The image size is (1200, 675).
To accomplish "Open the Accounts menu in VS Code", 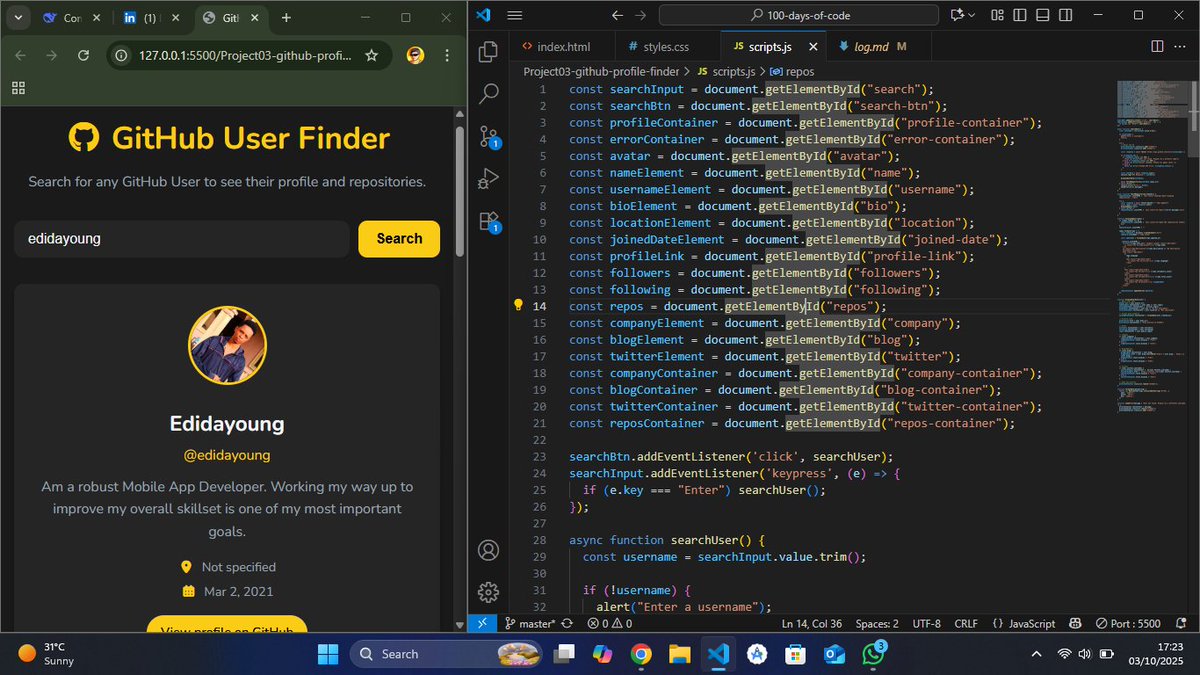I will [x=488, y=549].
